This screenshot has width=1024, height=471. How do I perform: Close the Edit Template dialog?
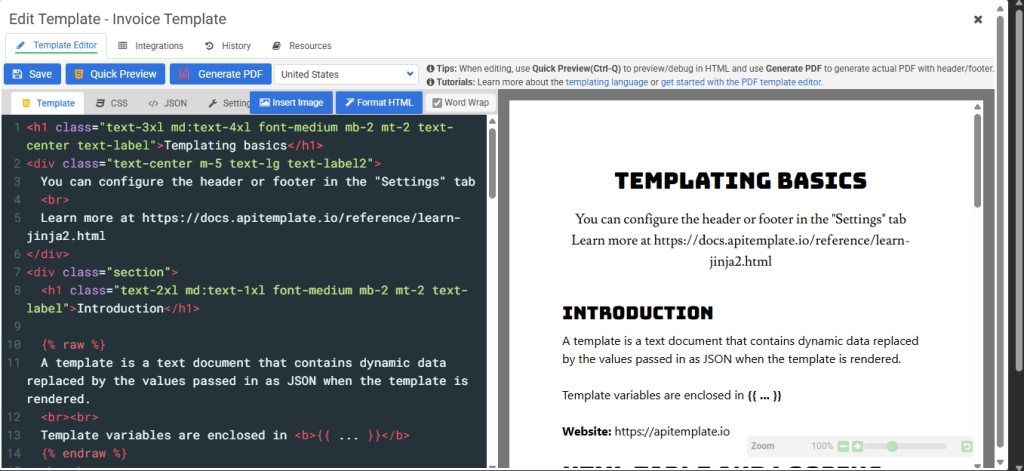tap(978, 19)
